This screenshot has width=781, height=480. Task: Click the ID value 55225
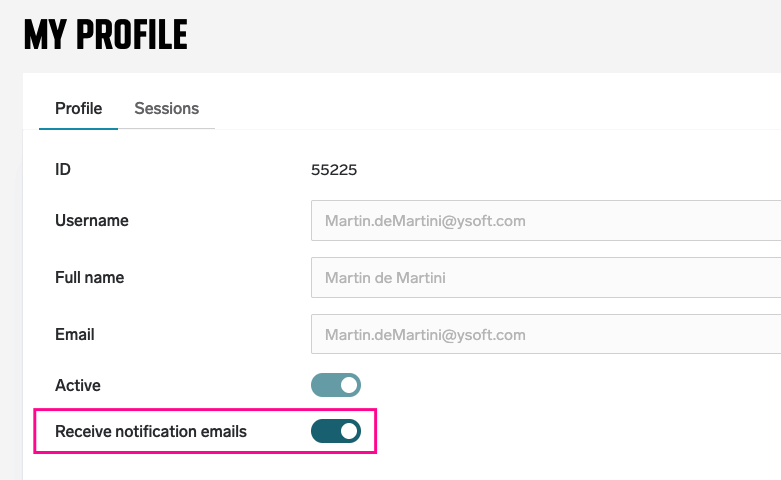[x=334, y=170]
